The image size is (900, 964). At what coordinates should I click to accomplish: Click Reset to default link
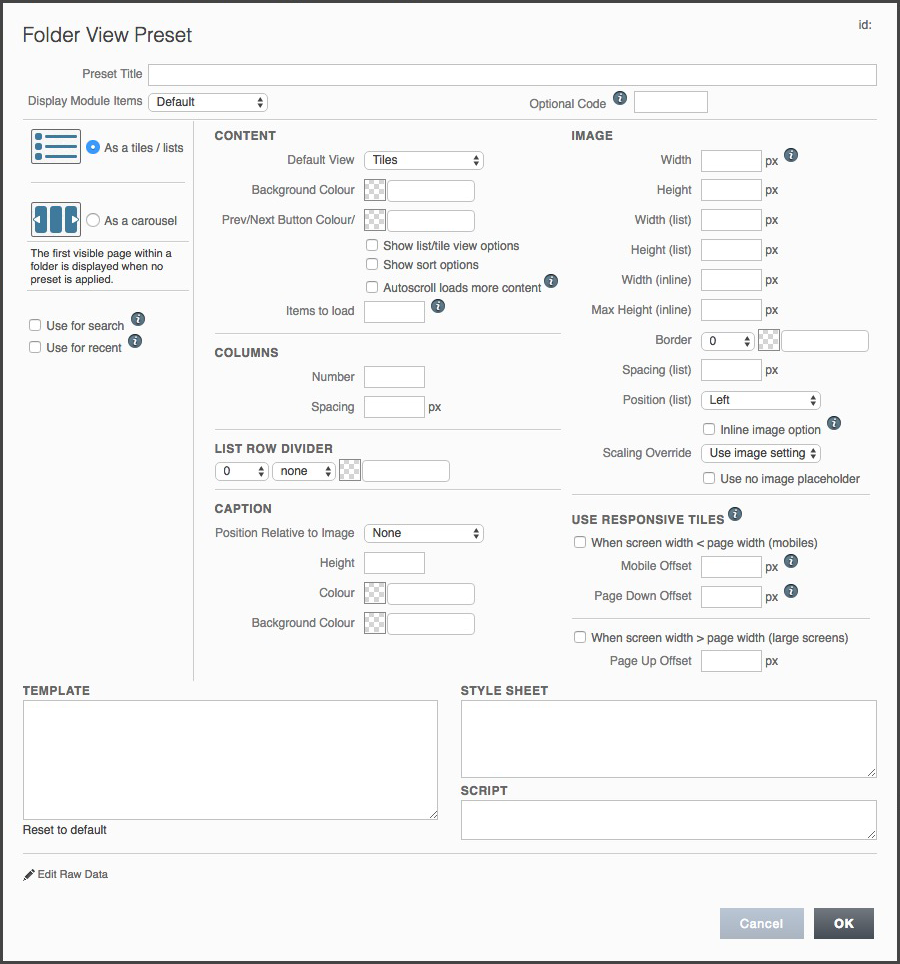tap(65, 830)
